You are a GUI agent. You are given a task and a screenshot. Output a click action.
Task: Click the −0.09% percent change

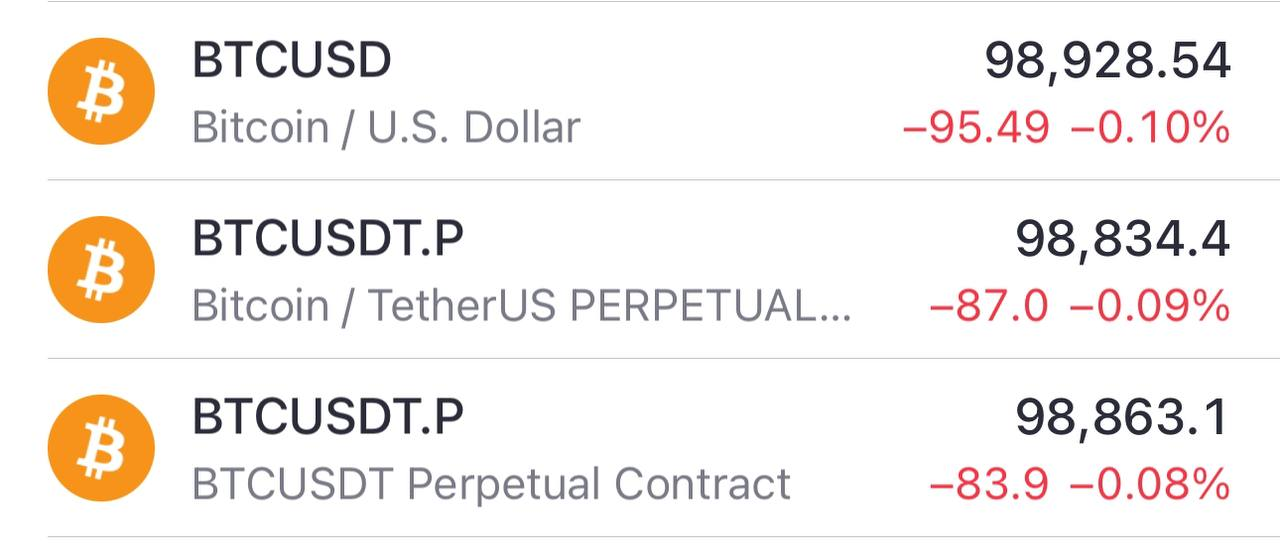click(1149, 306)
